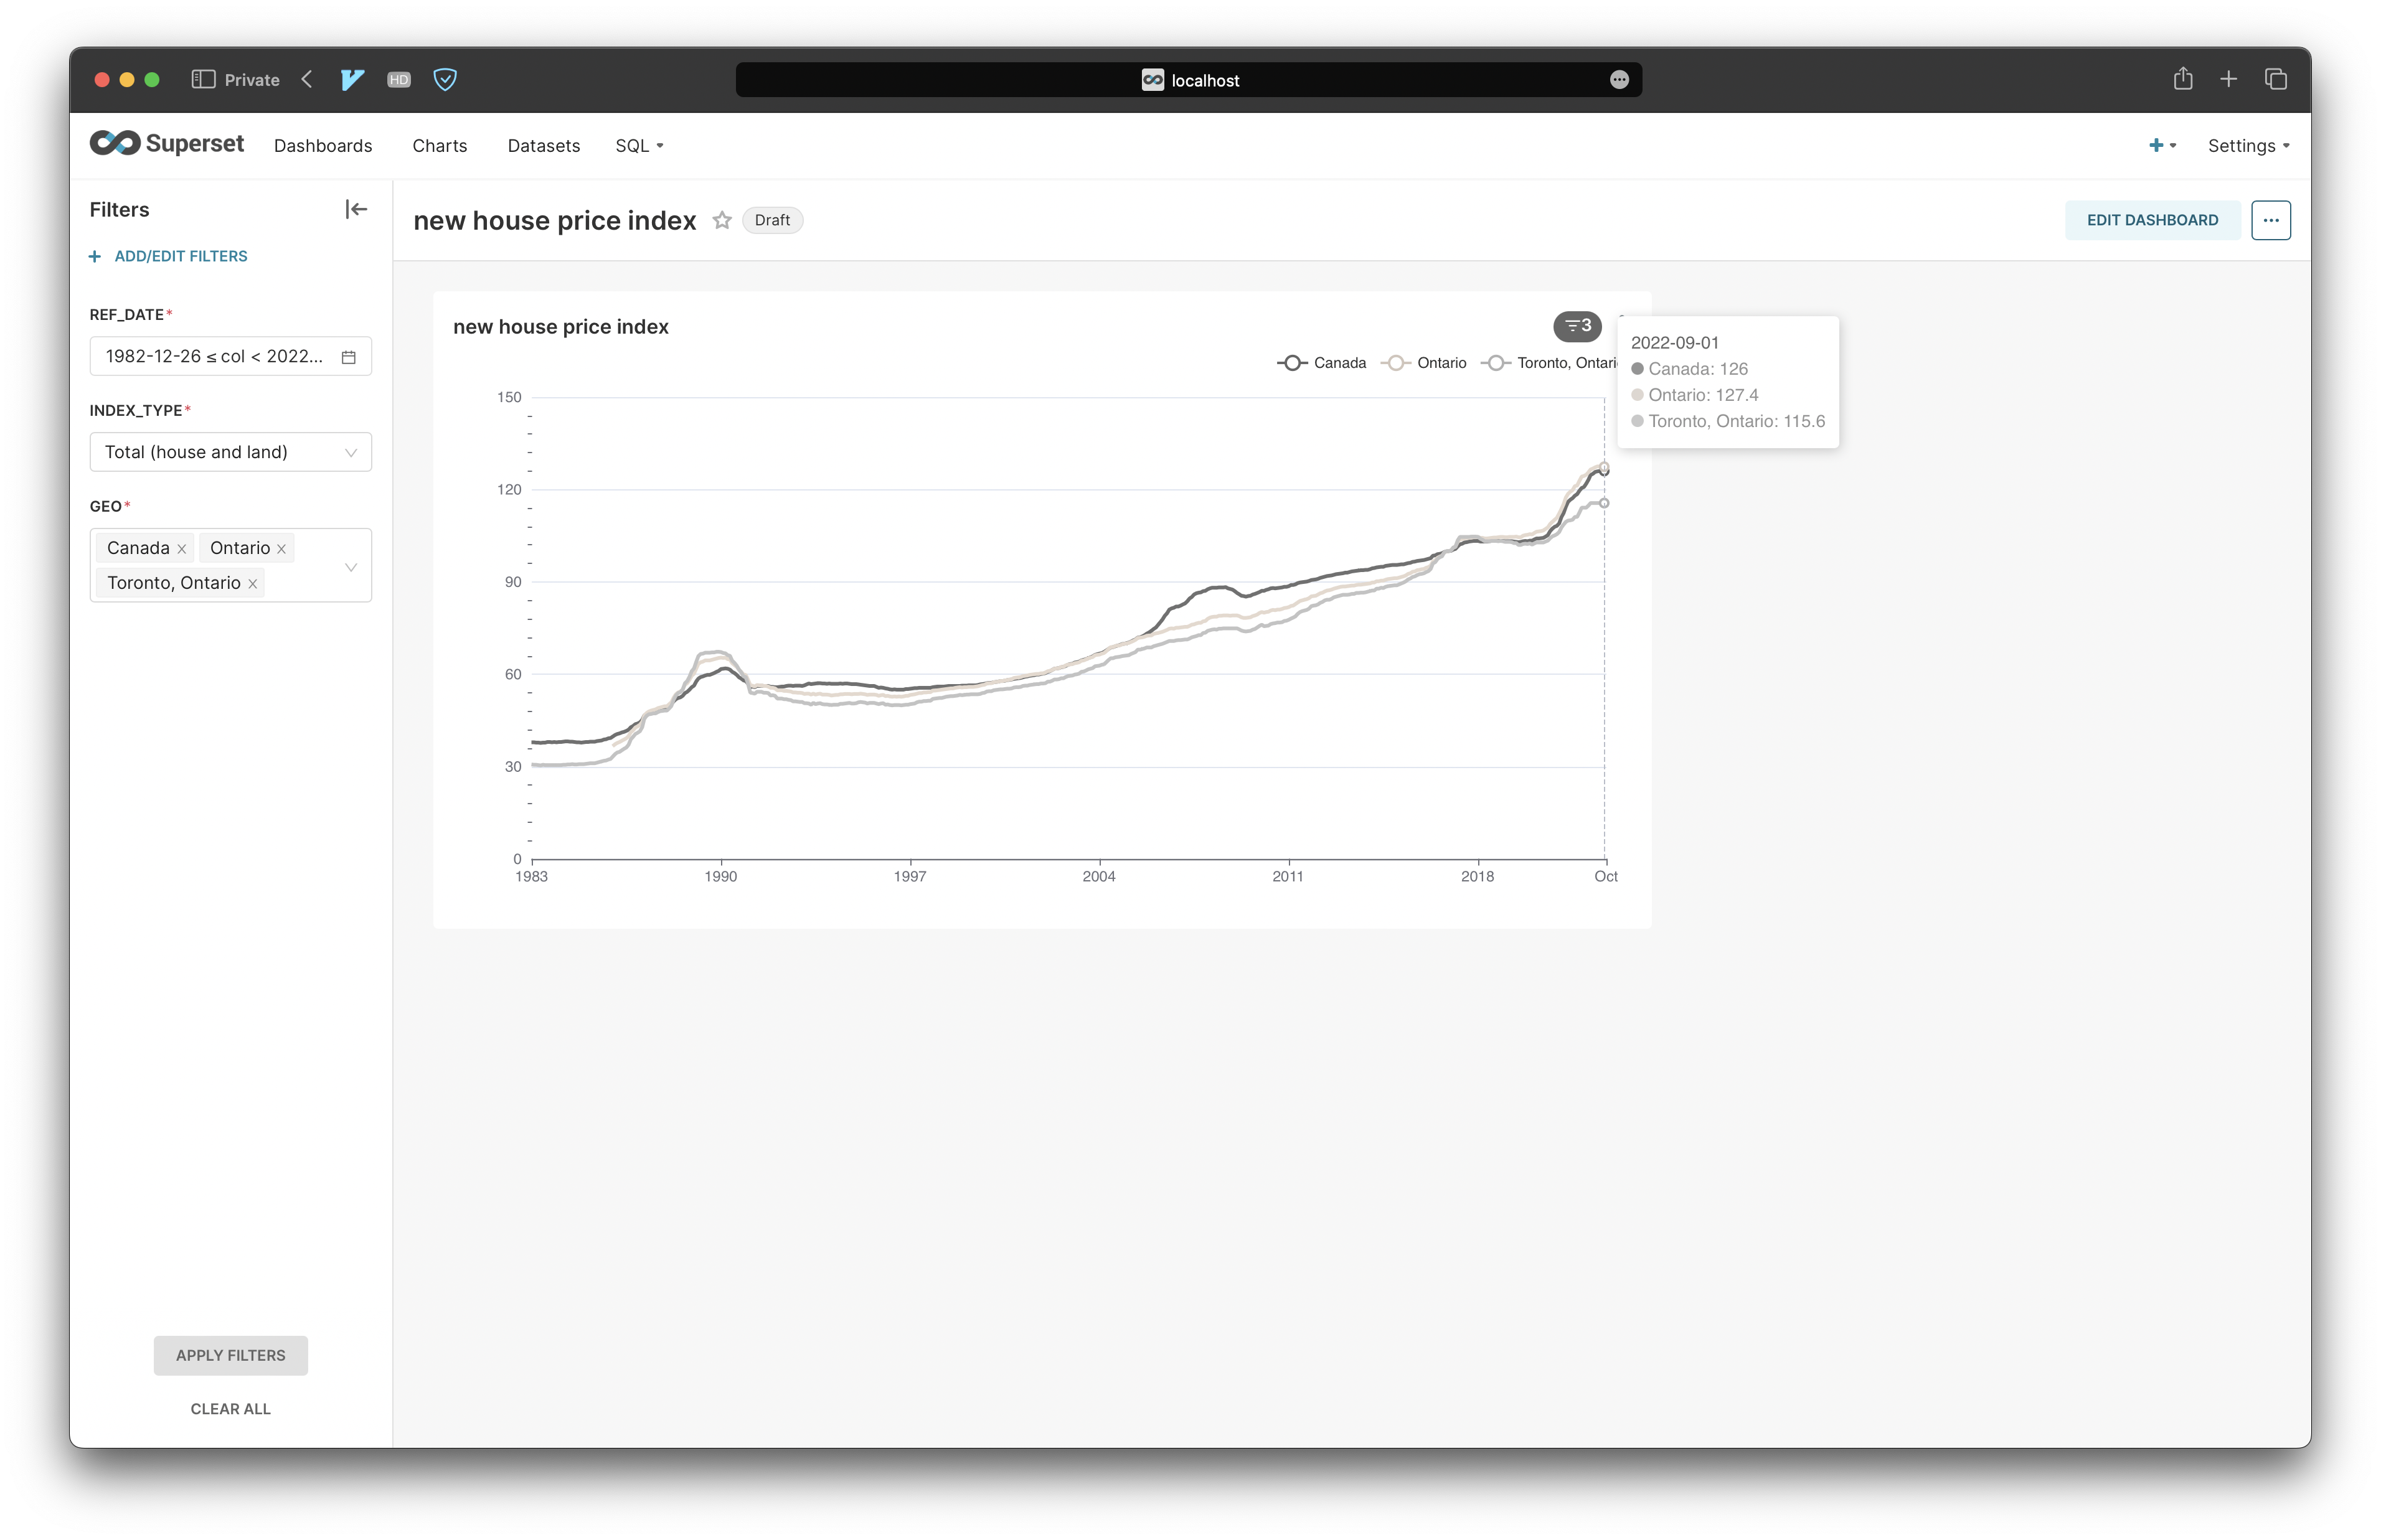Image resolution: width=2381 pixels, height=1540 pixels.
Task: Go to the Datasets page
Action: click(x=543, y=146)
